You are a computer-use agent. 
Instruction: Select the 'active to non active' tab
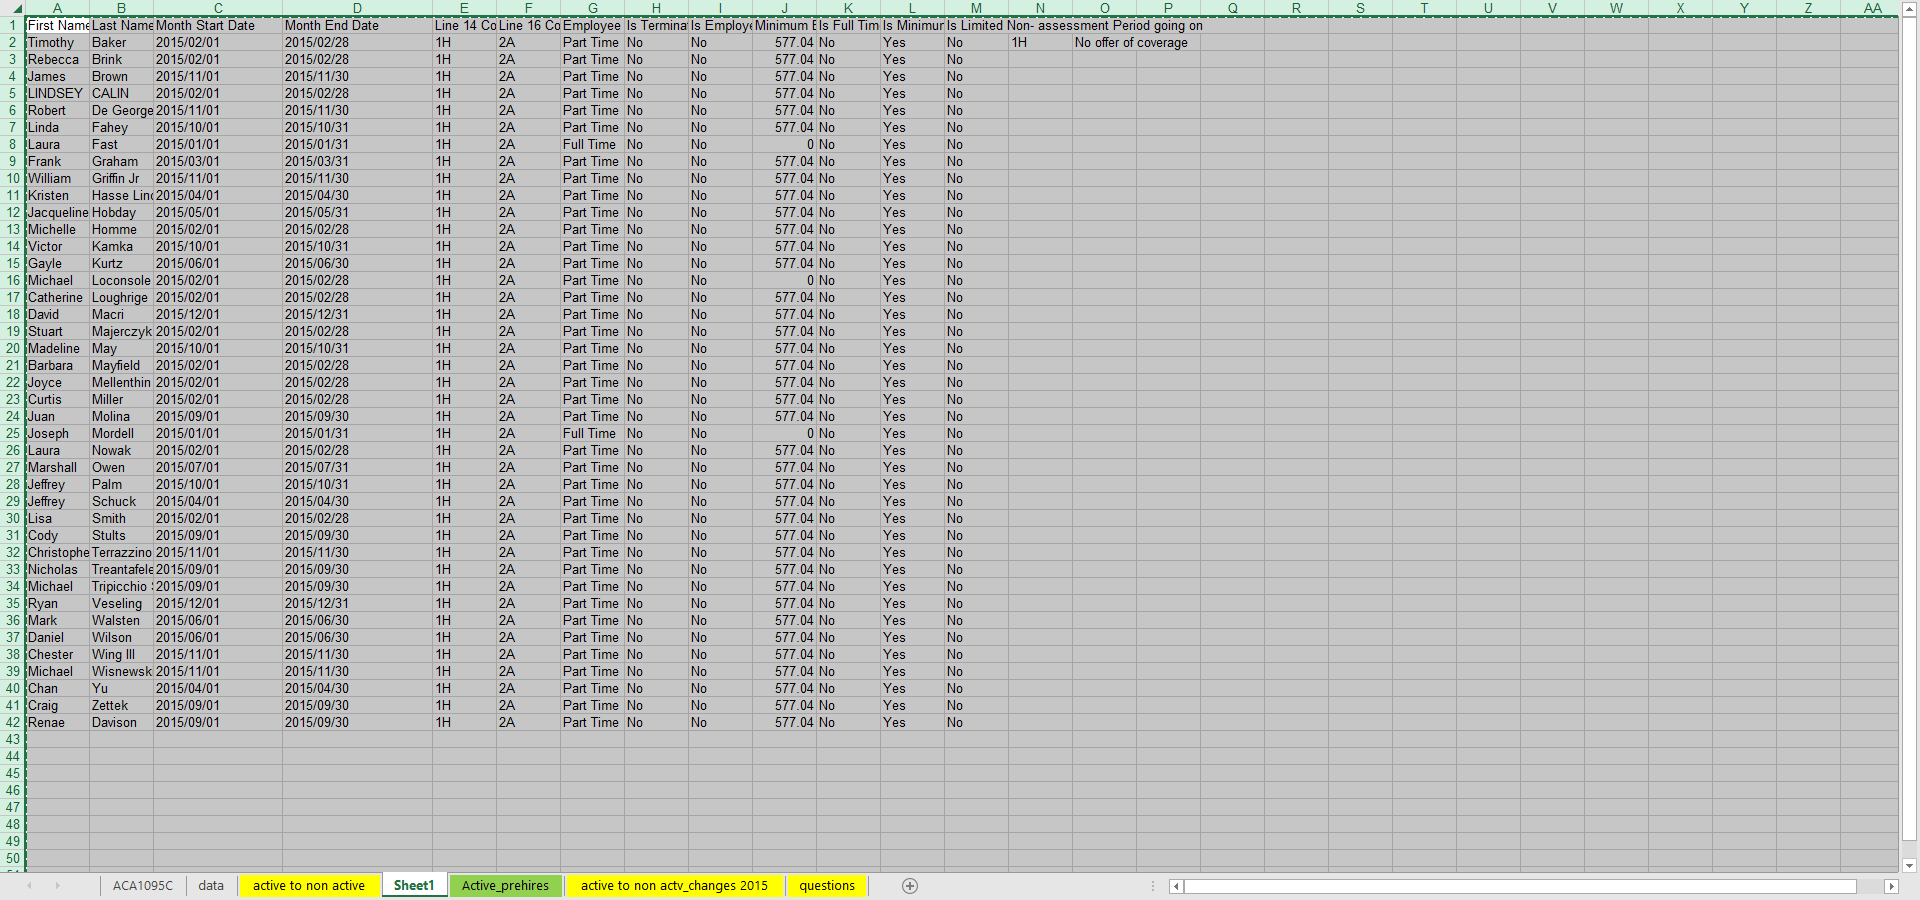pyautogui.click(x=309, y=886)
